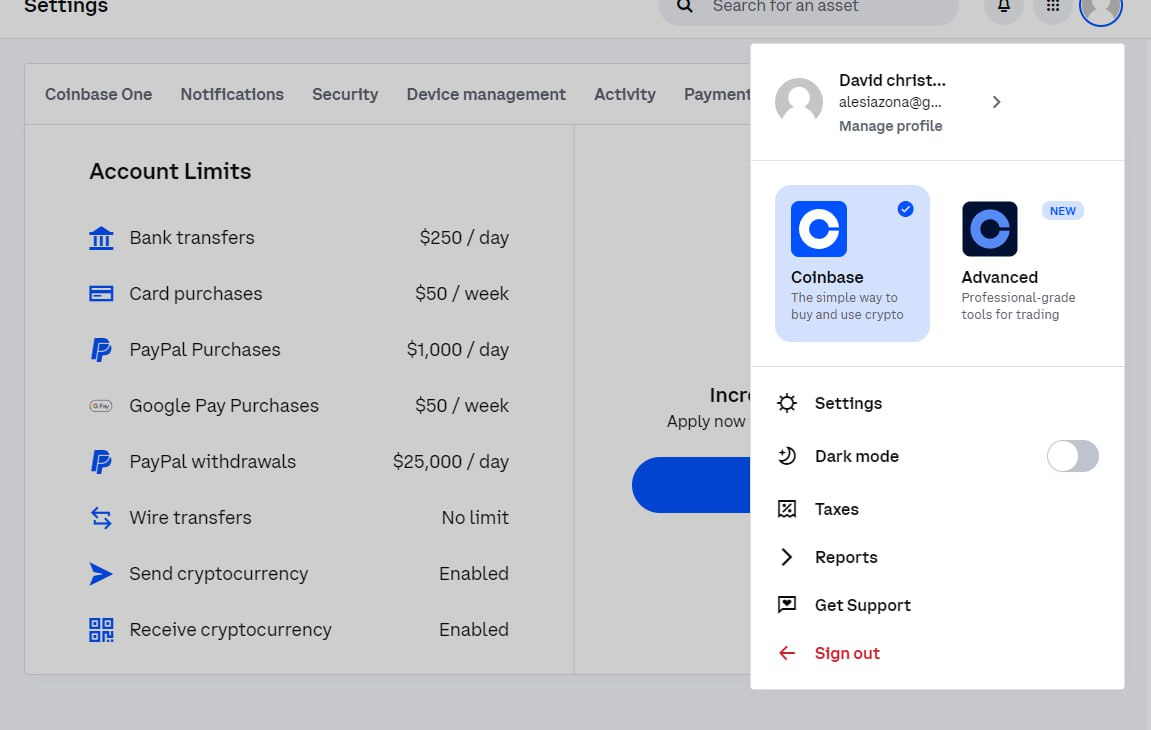Click the Dark mode moon icon
The image size is (1151, 730).
(x=787, y=456)
